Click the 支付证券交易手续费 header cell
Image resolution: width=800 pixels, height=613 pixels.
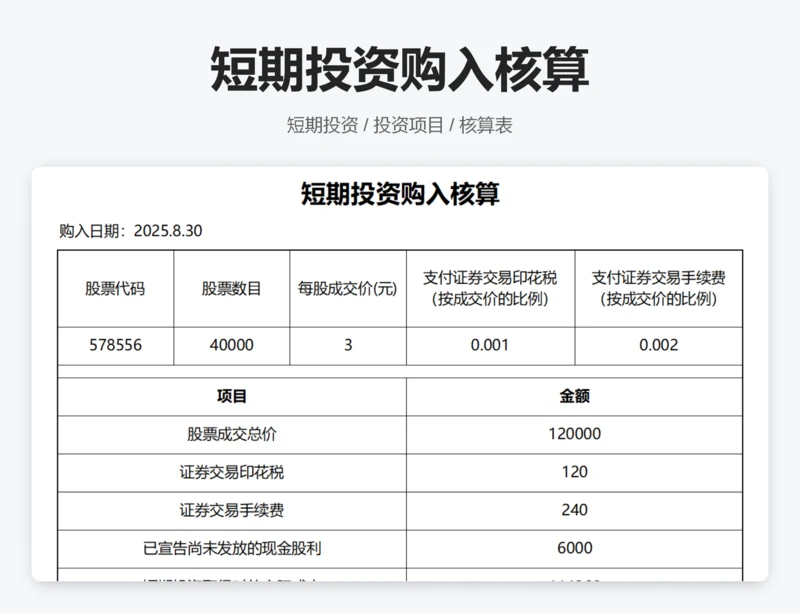point(659,289)
